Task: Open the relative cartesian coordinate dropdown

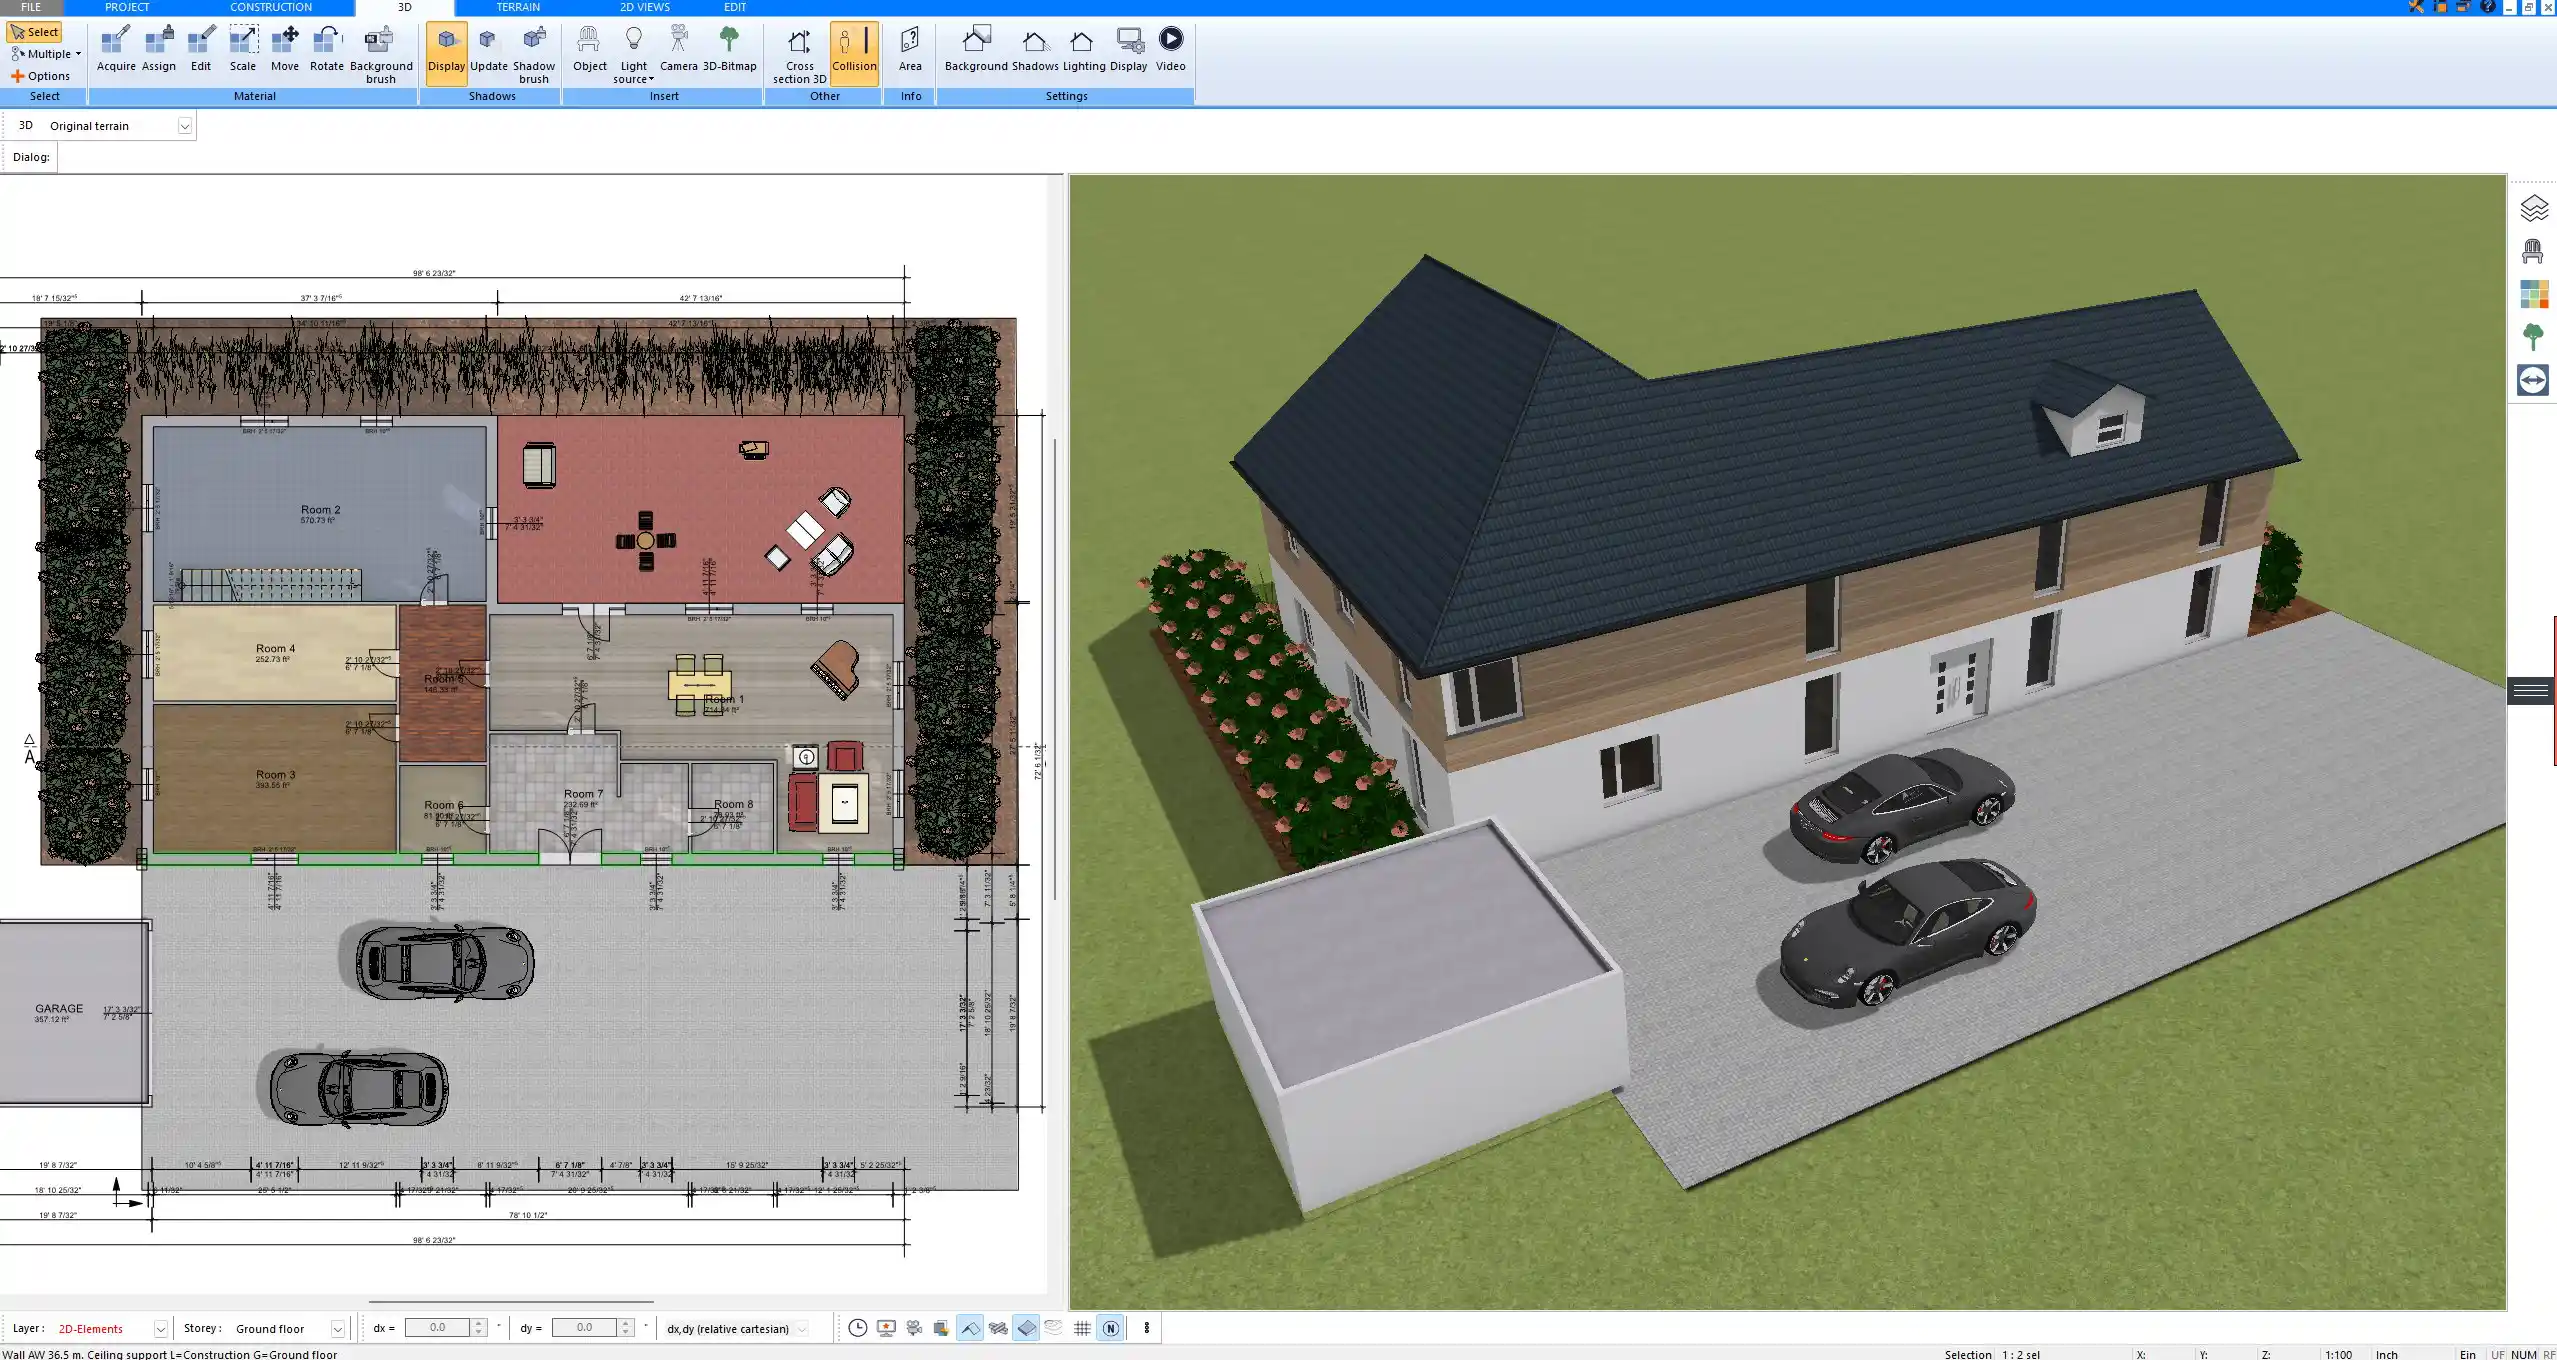Action: (x=802, y=1329)
